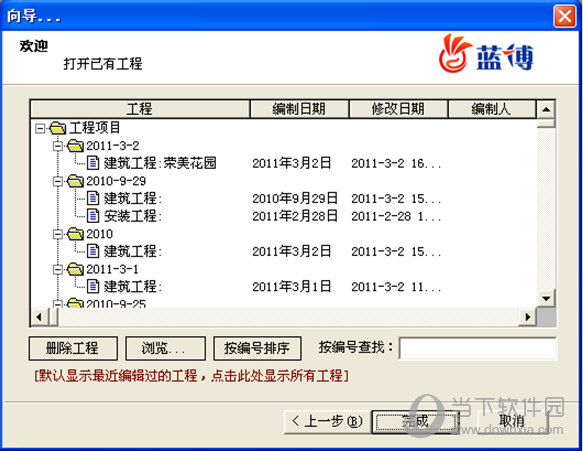Click the modified date 2011-3-2 11...
The image size is (583, 451).
396,287
